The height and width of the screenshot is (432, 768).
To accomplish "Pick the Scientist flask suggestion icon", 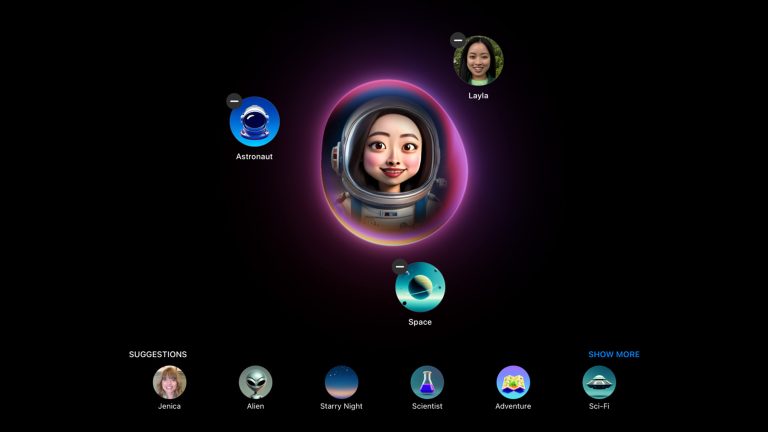I will (427, 382).
